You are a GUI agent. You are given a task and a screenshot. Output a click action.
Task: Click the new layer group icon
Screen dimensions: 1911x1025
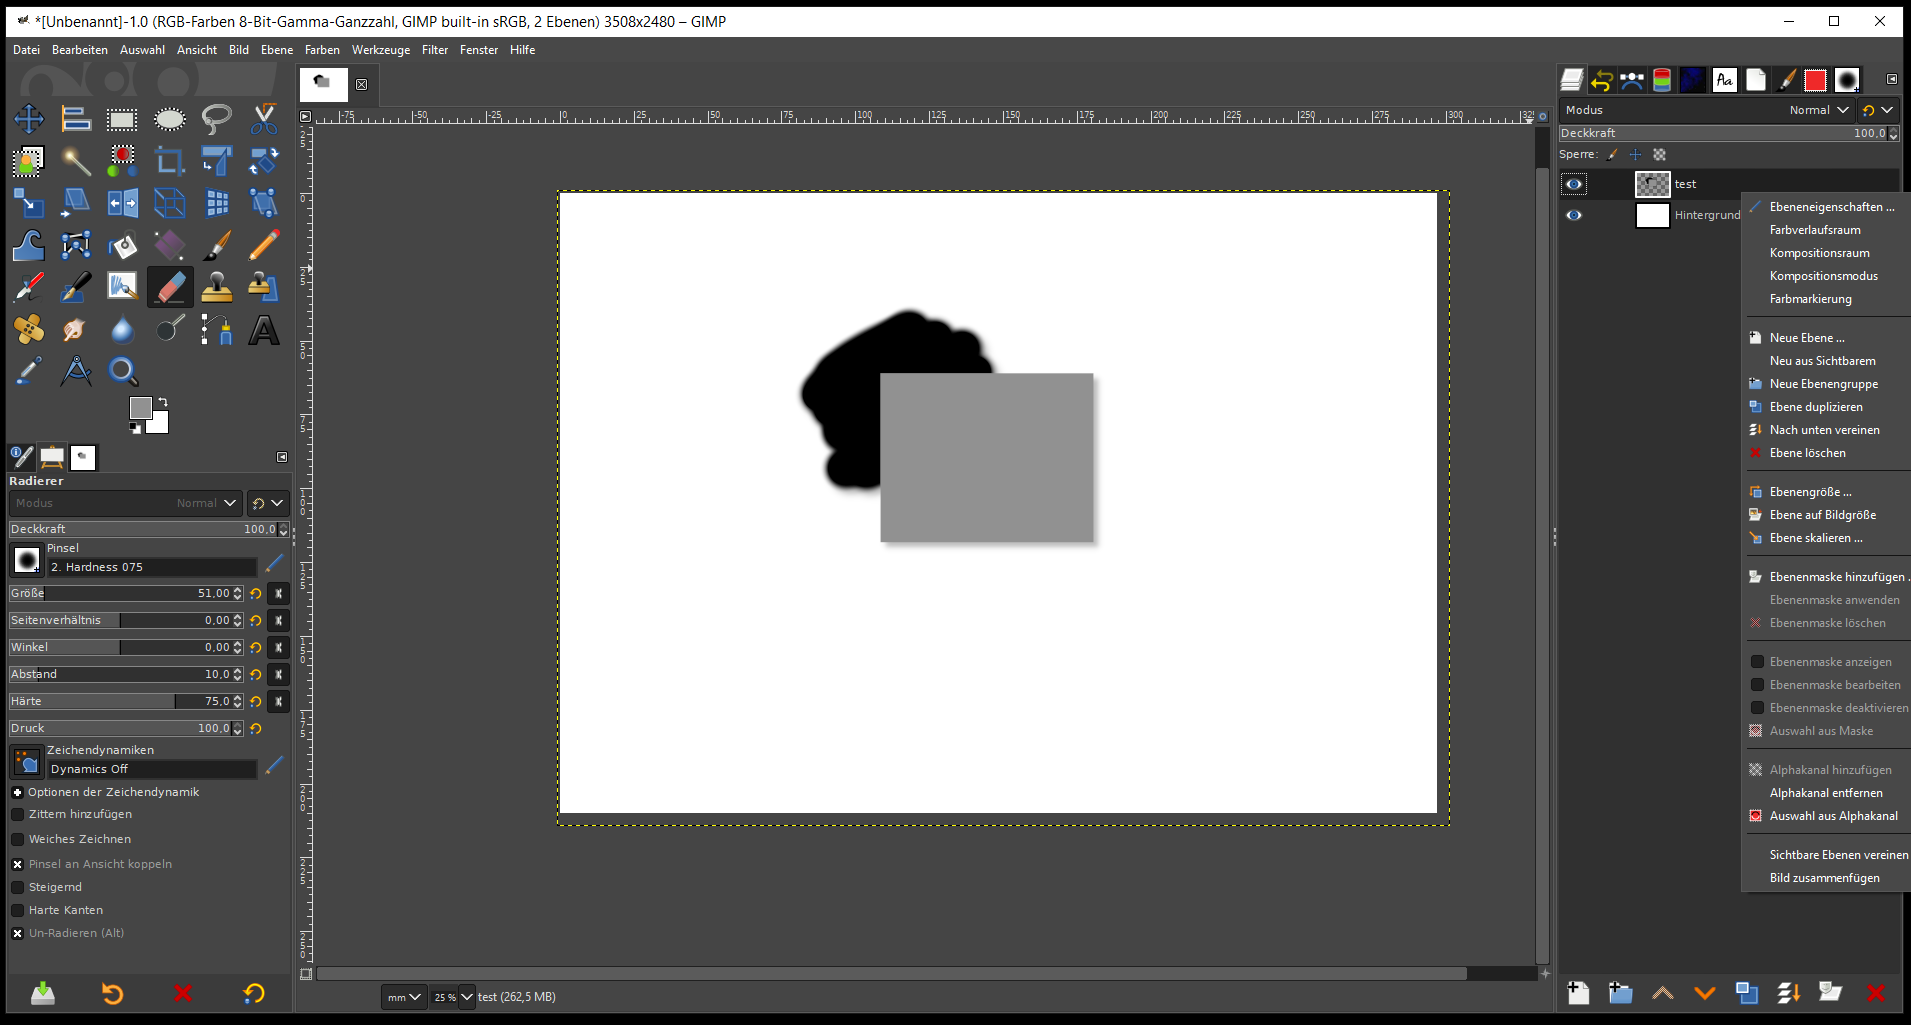click(1620, 993)
